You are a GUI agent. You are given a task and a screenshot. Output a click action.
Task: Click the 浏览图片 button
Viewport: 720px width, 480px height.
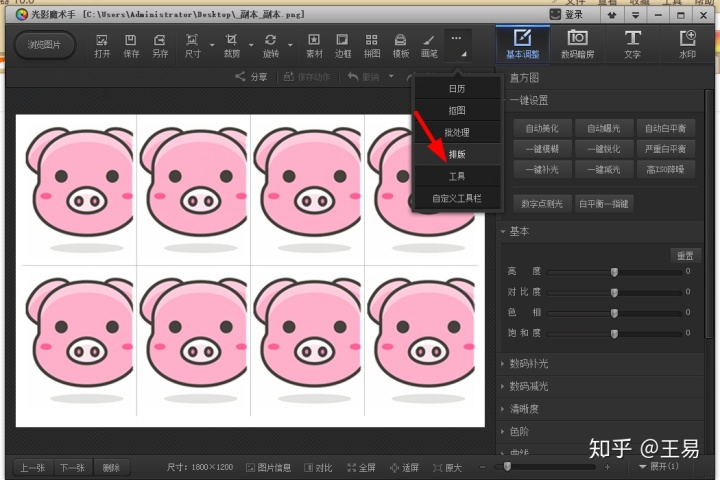[44, 45]
